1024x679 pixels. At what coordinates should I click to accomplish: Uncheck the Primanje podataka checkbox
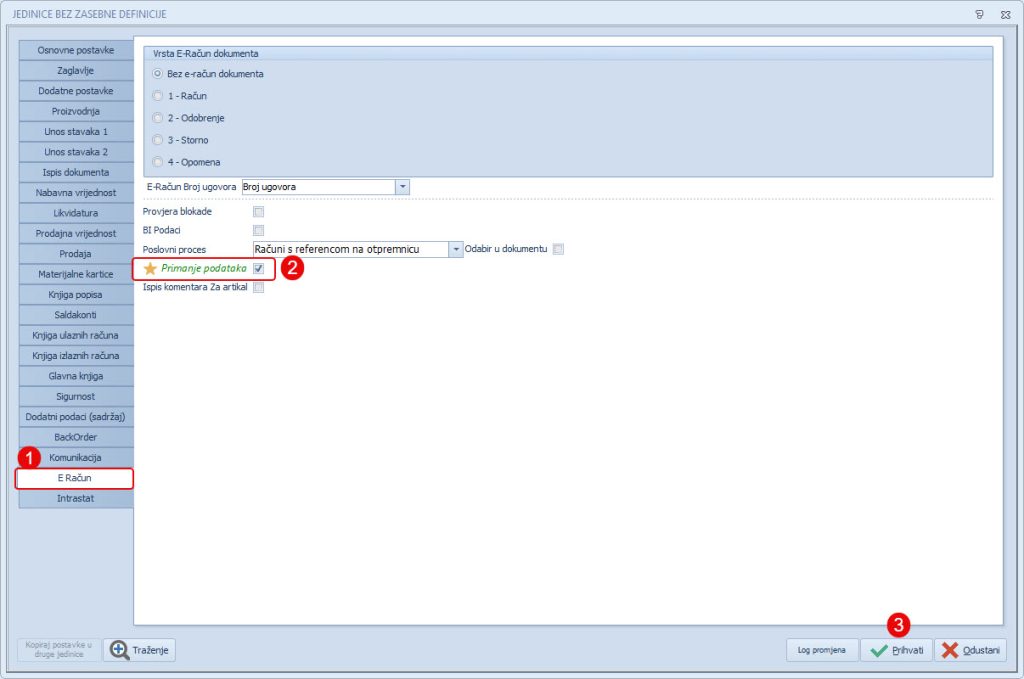[258, 269]
